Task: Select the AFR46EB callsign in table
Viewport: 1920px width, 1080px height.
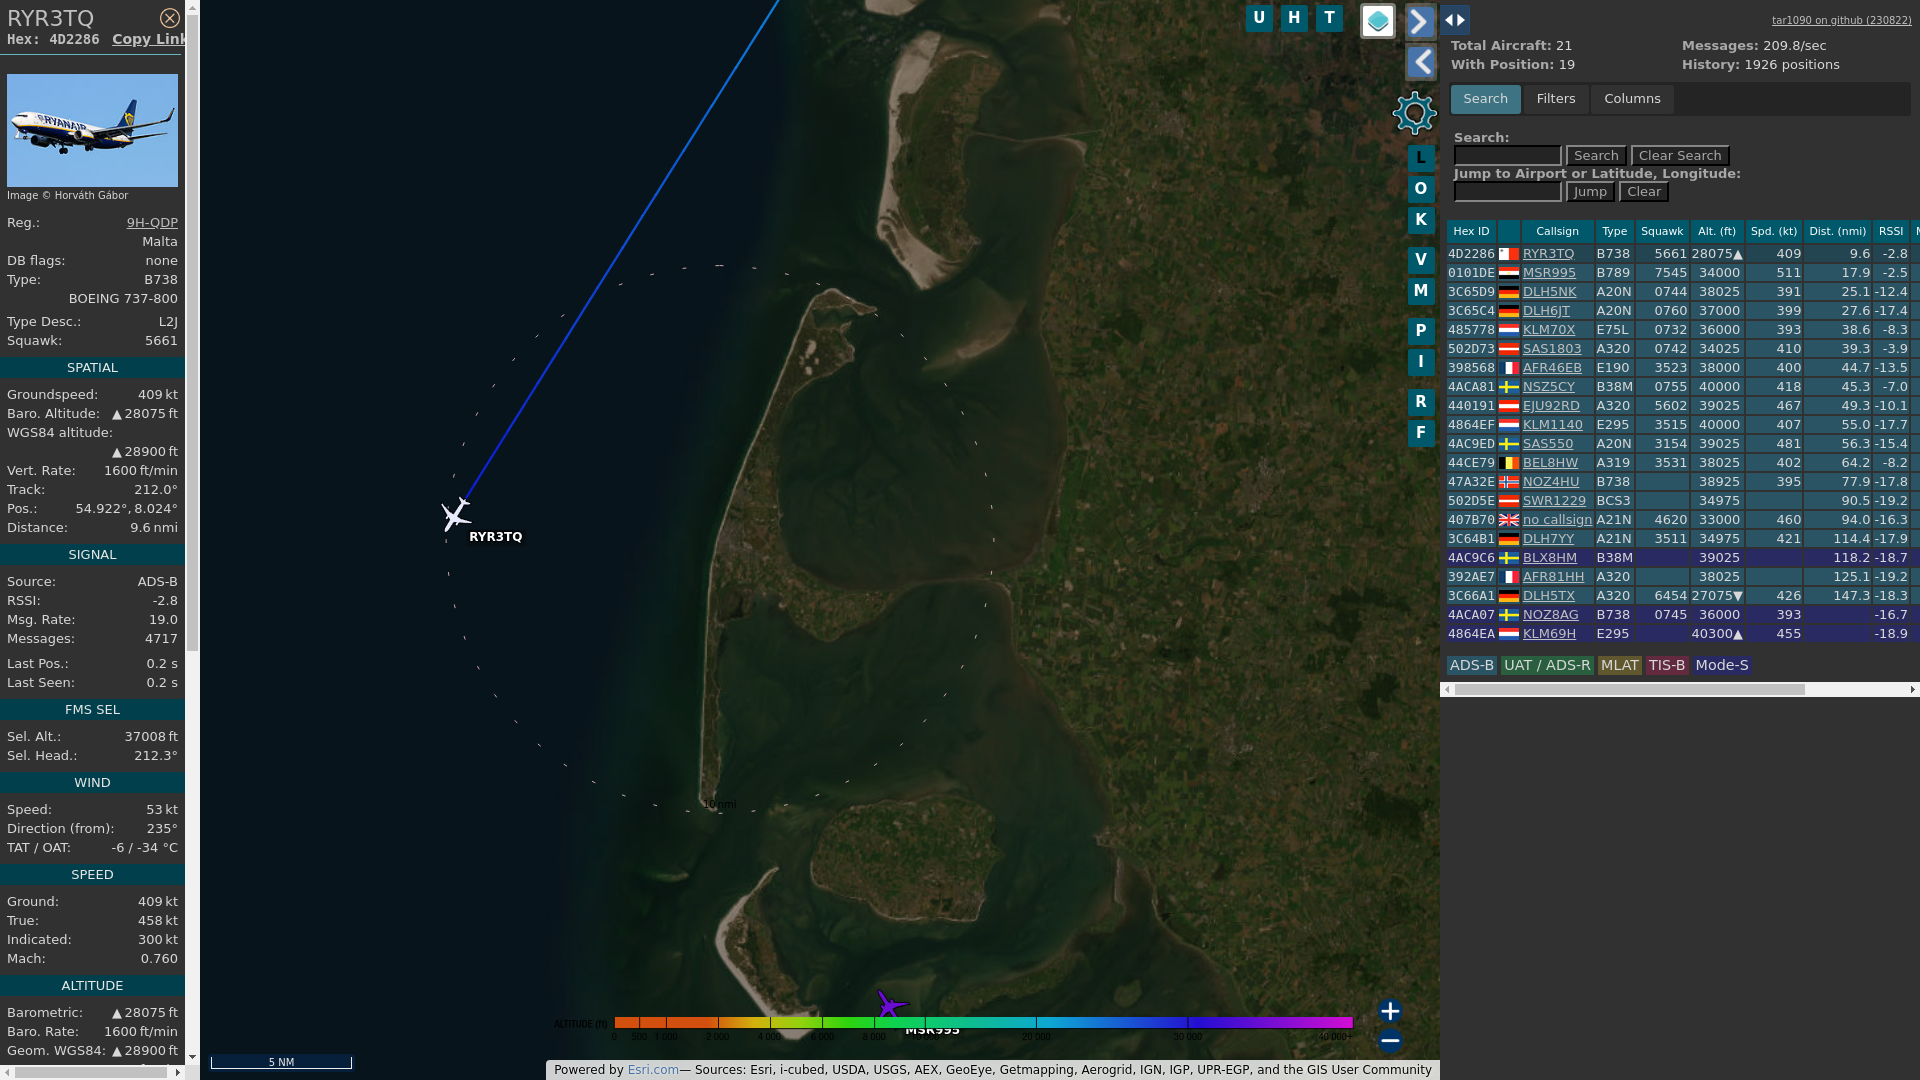Action: pyautogui.click(x=1552, y=368)
